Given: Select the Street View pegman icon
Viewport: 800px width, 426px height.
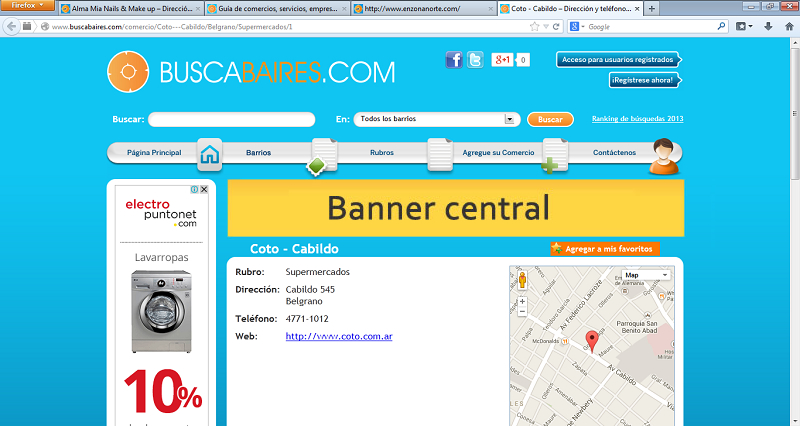Looking at the screenshot, I should click(x=522, y=280).
